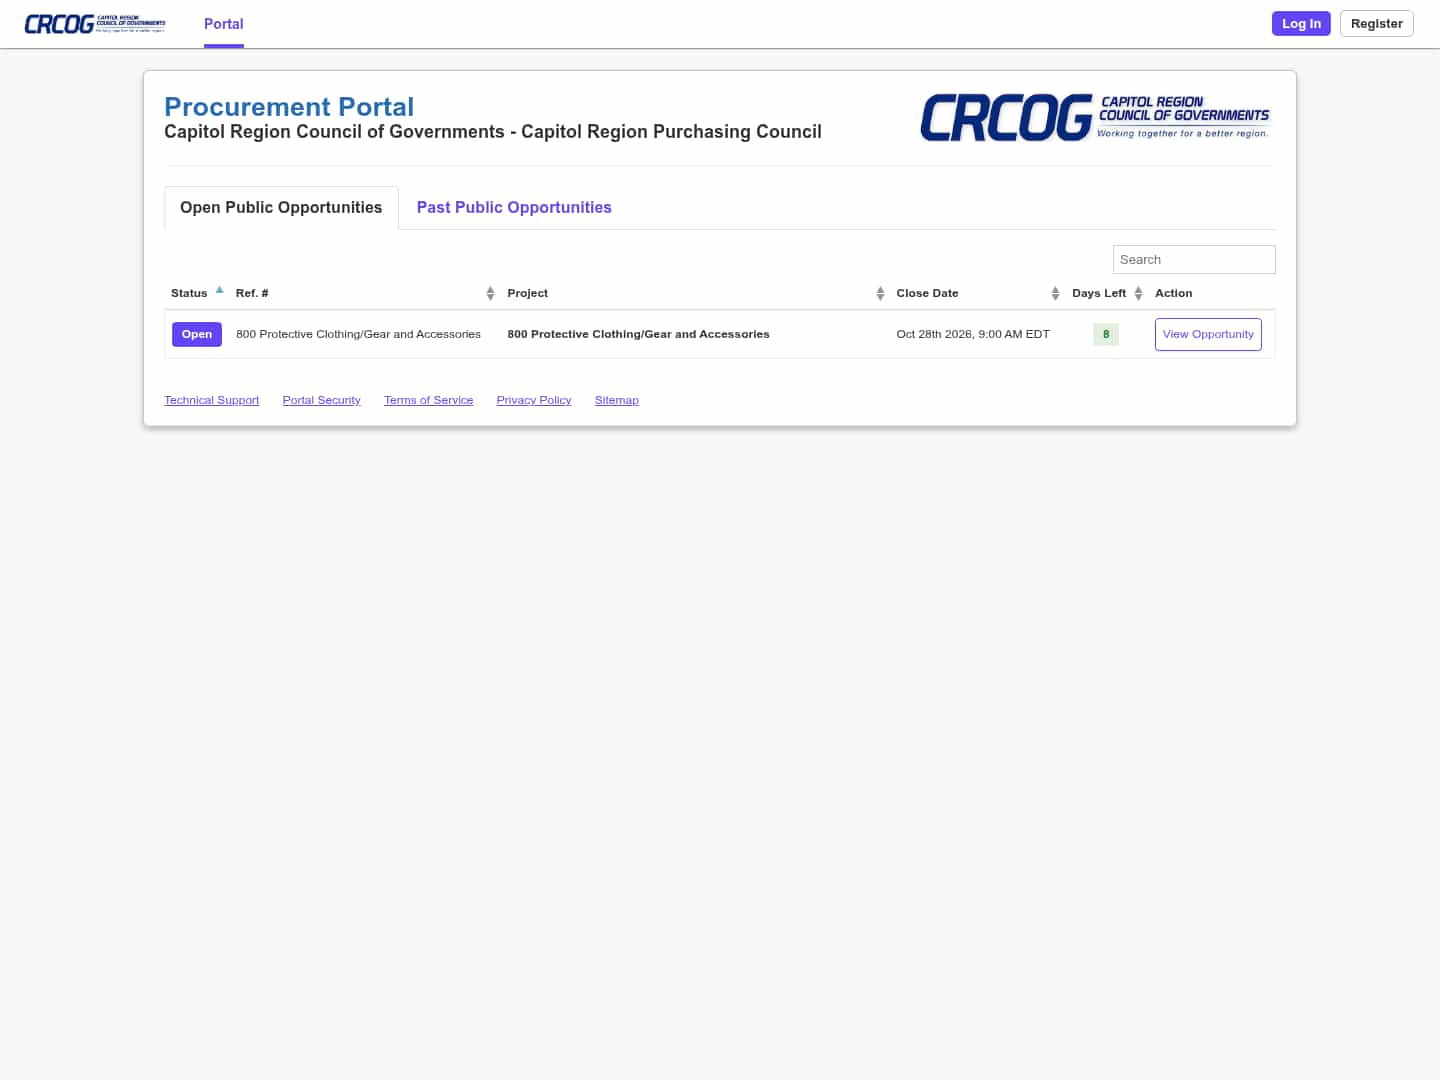This screenshot has height=1080, width=1440.
Task: Click the days-left badge showing 8
Action: coord(1106,334)
